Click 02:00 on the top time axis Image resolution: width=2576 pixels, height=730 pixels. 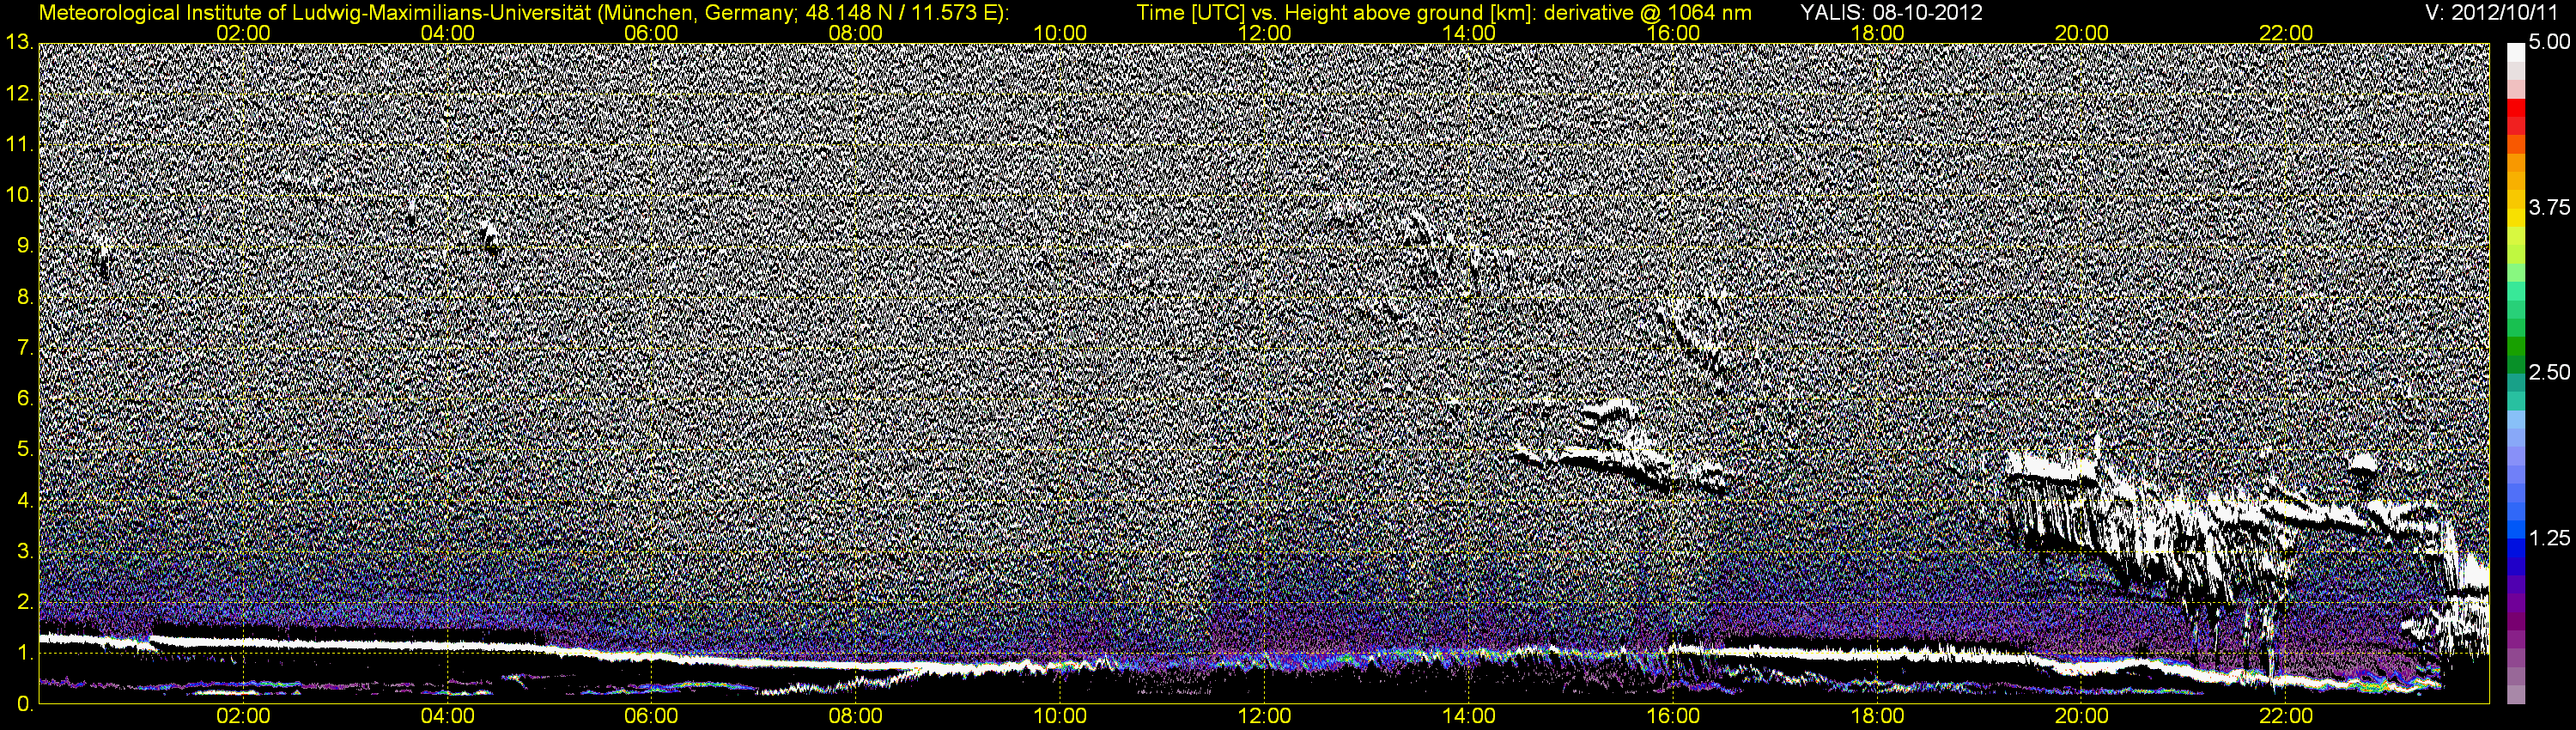243,33
